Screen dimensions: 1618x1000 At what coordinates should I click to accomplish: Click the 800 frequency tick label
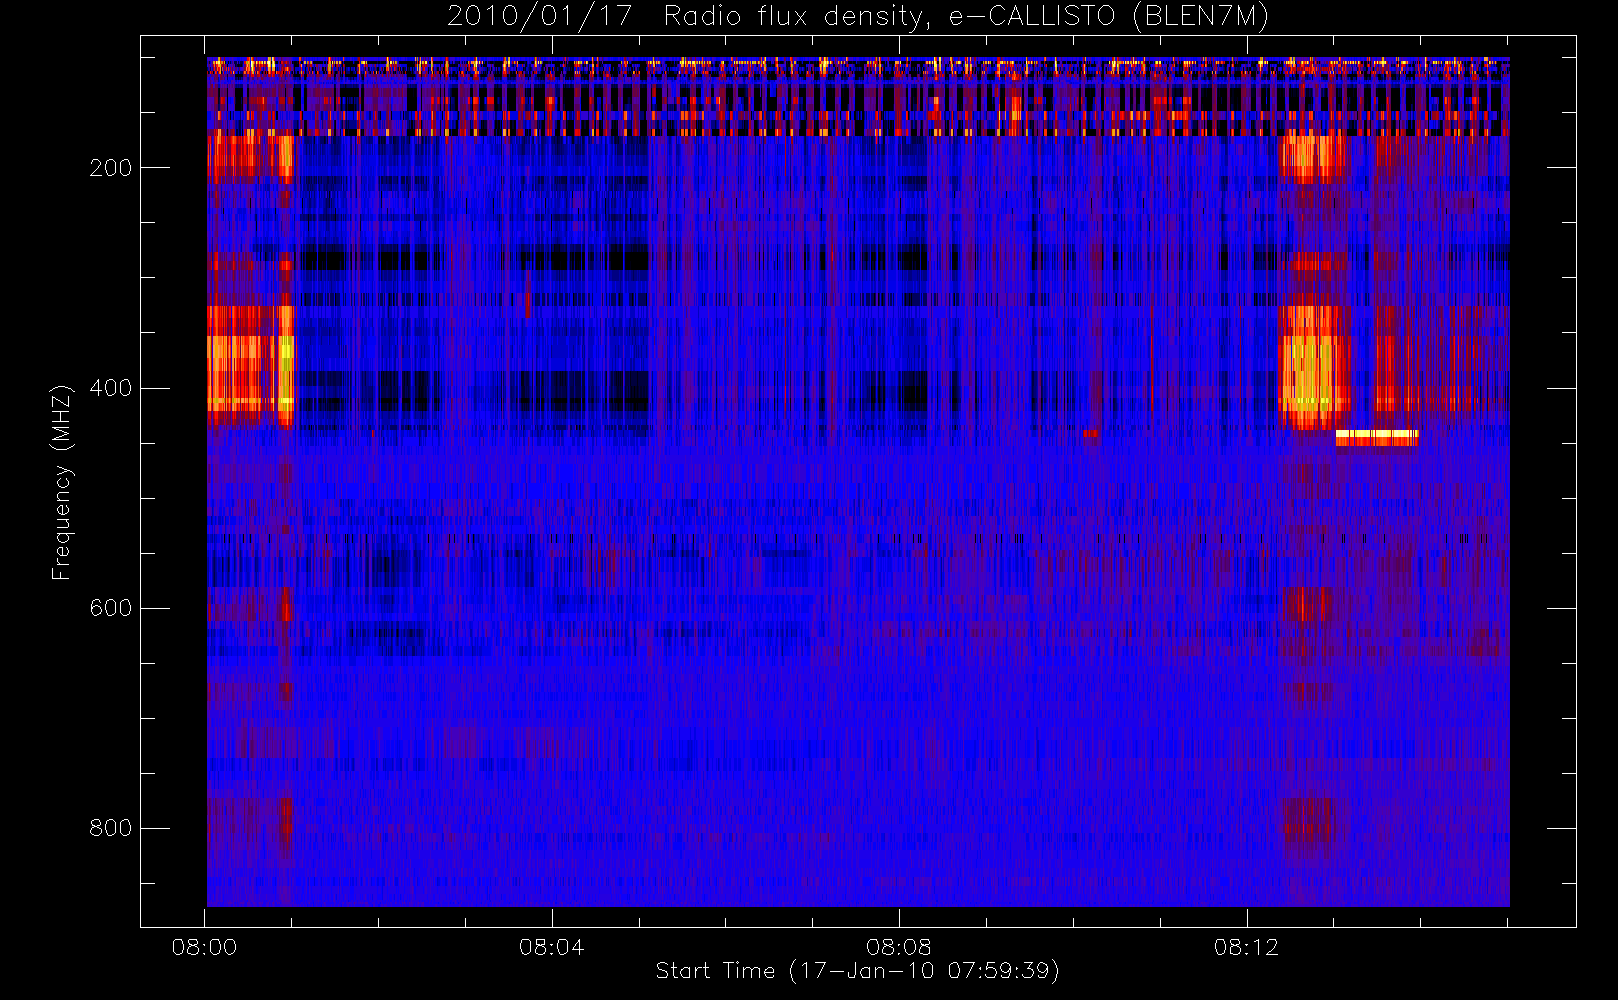click(x=110, y=828)
